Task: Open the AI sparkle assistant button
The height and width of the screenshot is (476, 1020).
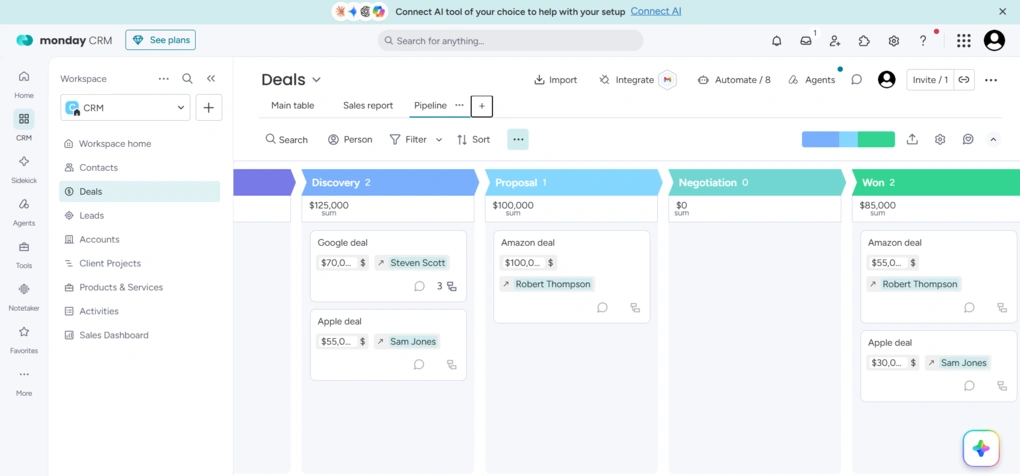Action: pos(981,448)
